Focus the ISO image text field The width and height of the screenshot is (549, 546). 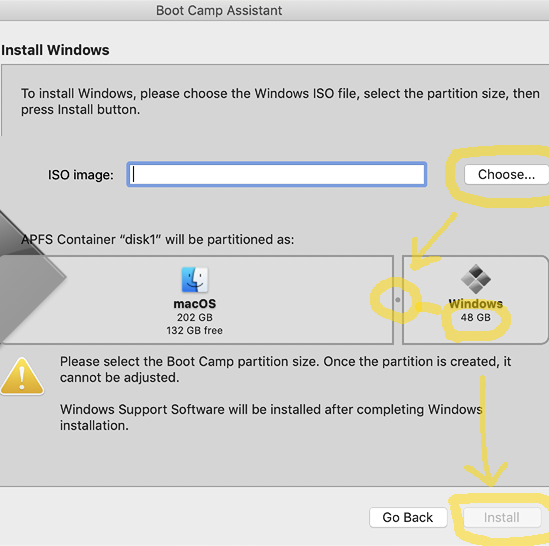pos(277,174)
